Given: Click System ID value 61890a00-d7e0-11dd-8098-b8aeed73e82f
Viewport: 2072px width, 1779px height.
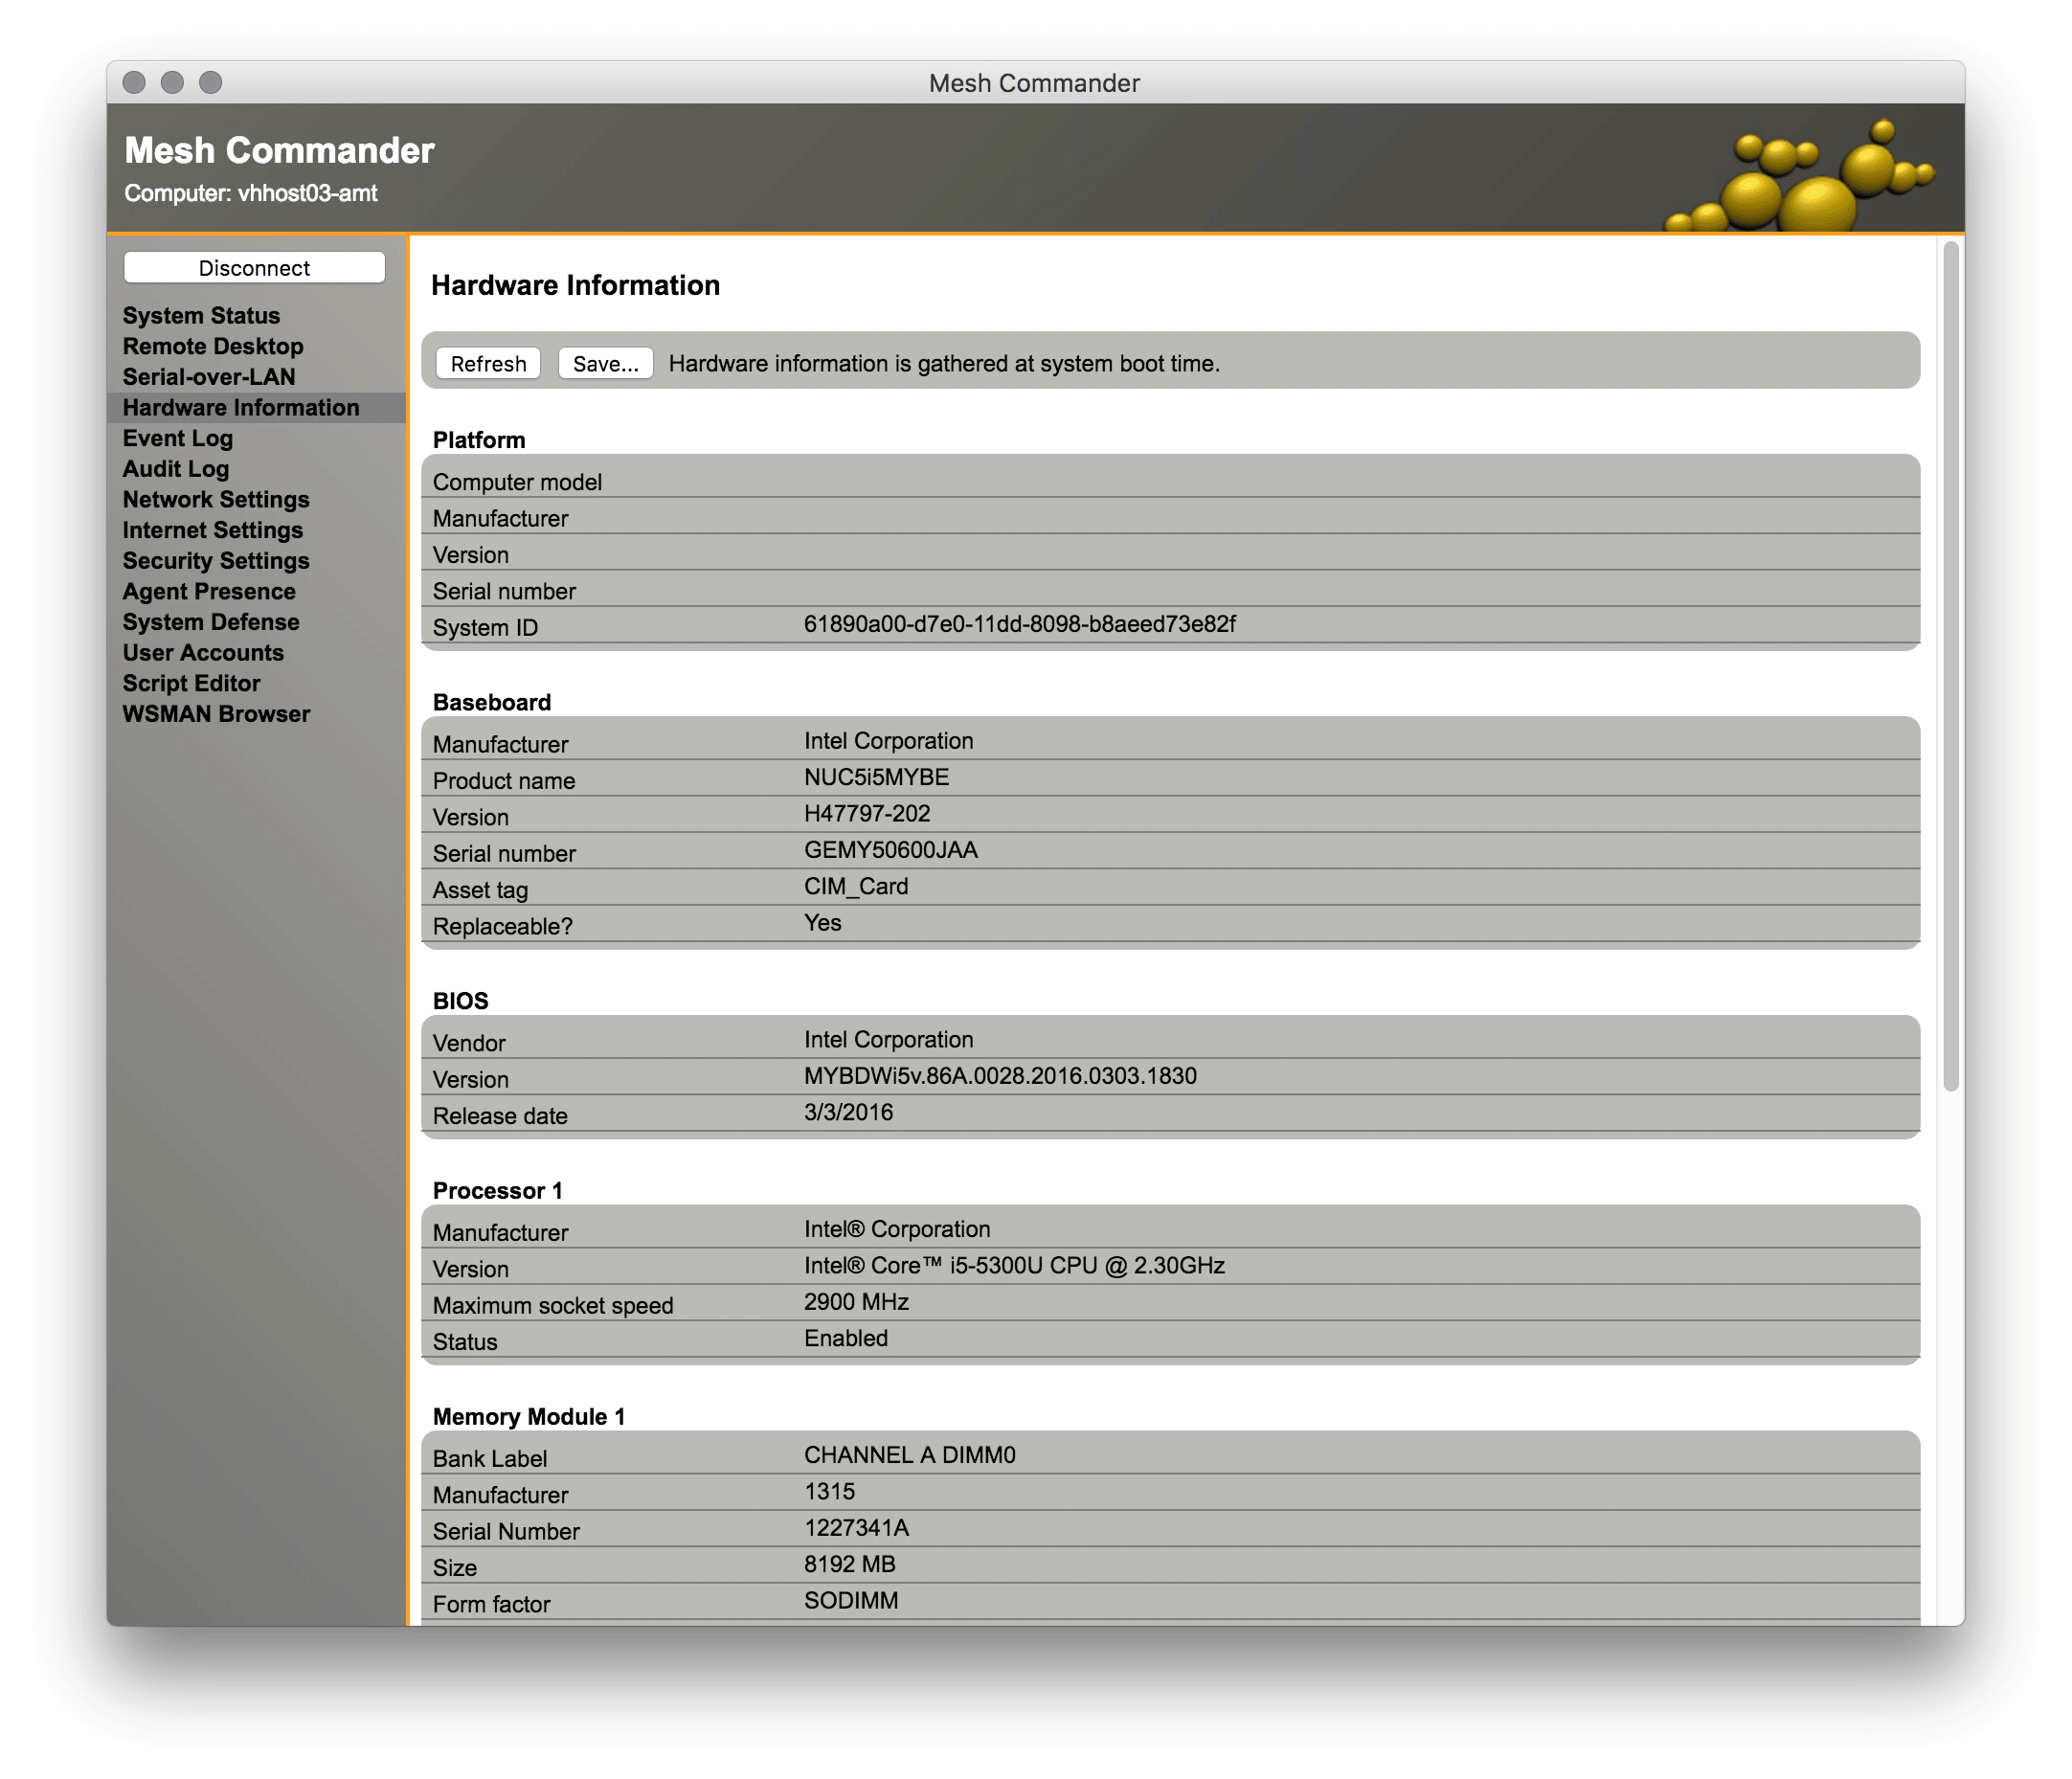Looking at the screenshot, I should click(x=1020, y=624).
